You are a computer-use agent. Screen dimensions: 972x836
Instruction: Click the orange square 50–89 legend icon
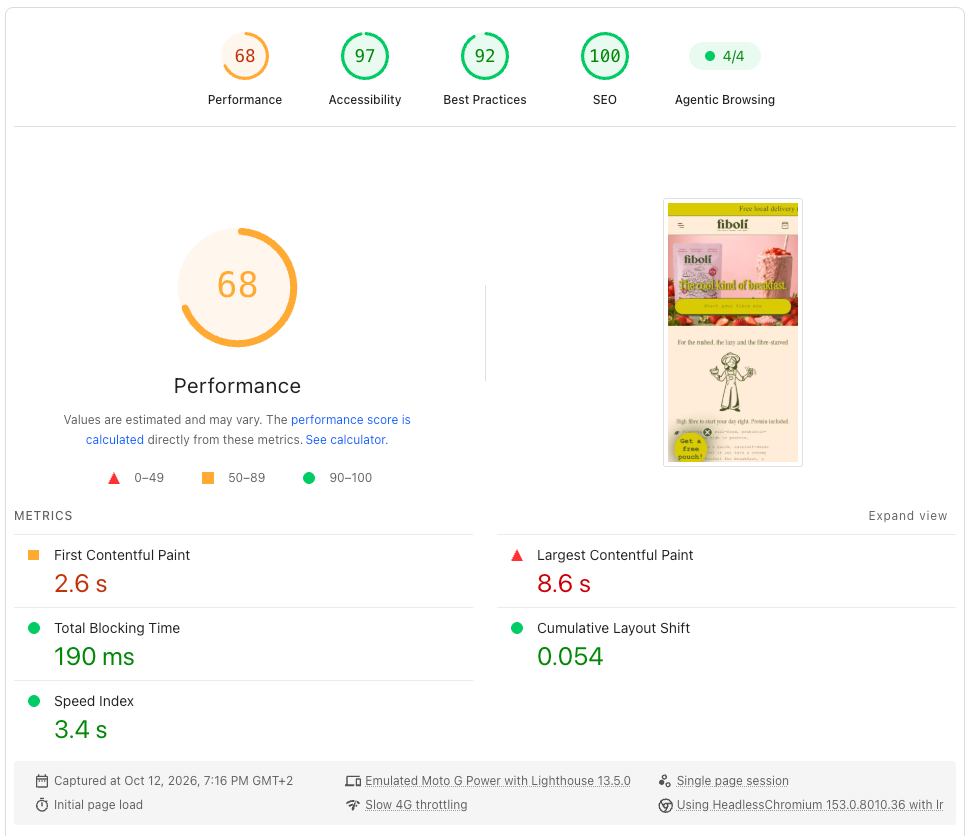(208, 478)
